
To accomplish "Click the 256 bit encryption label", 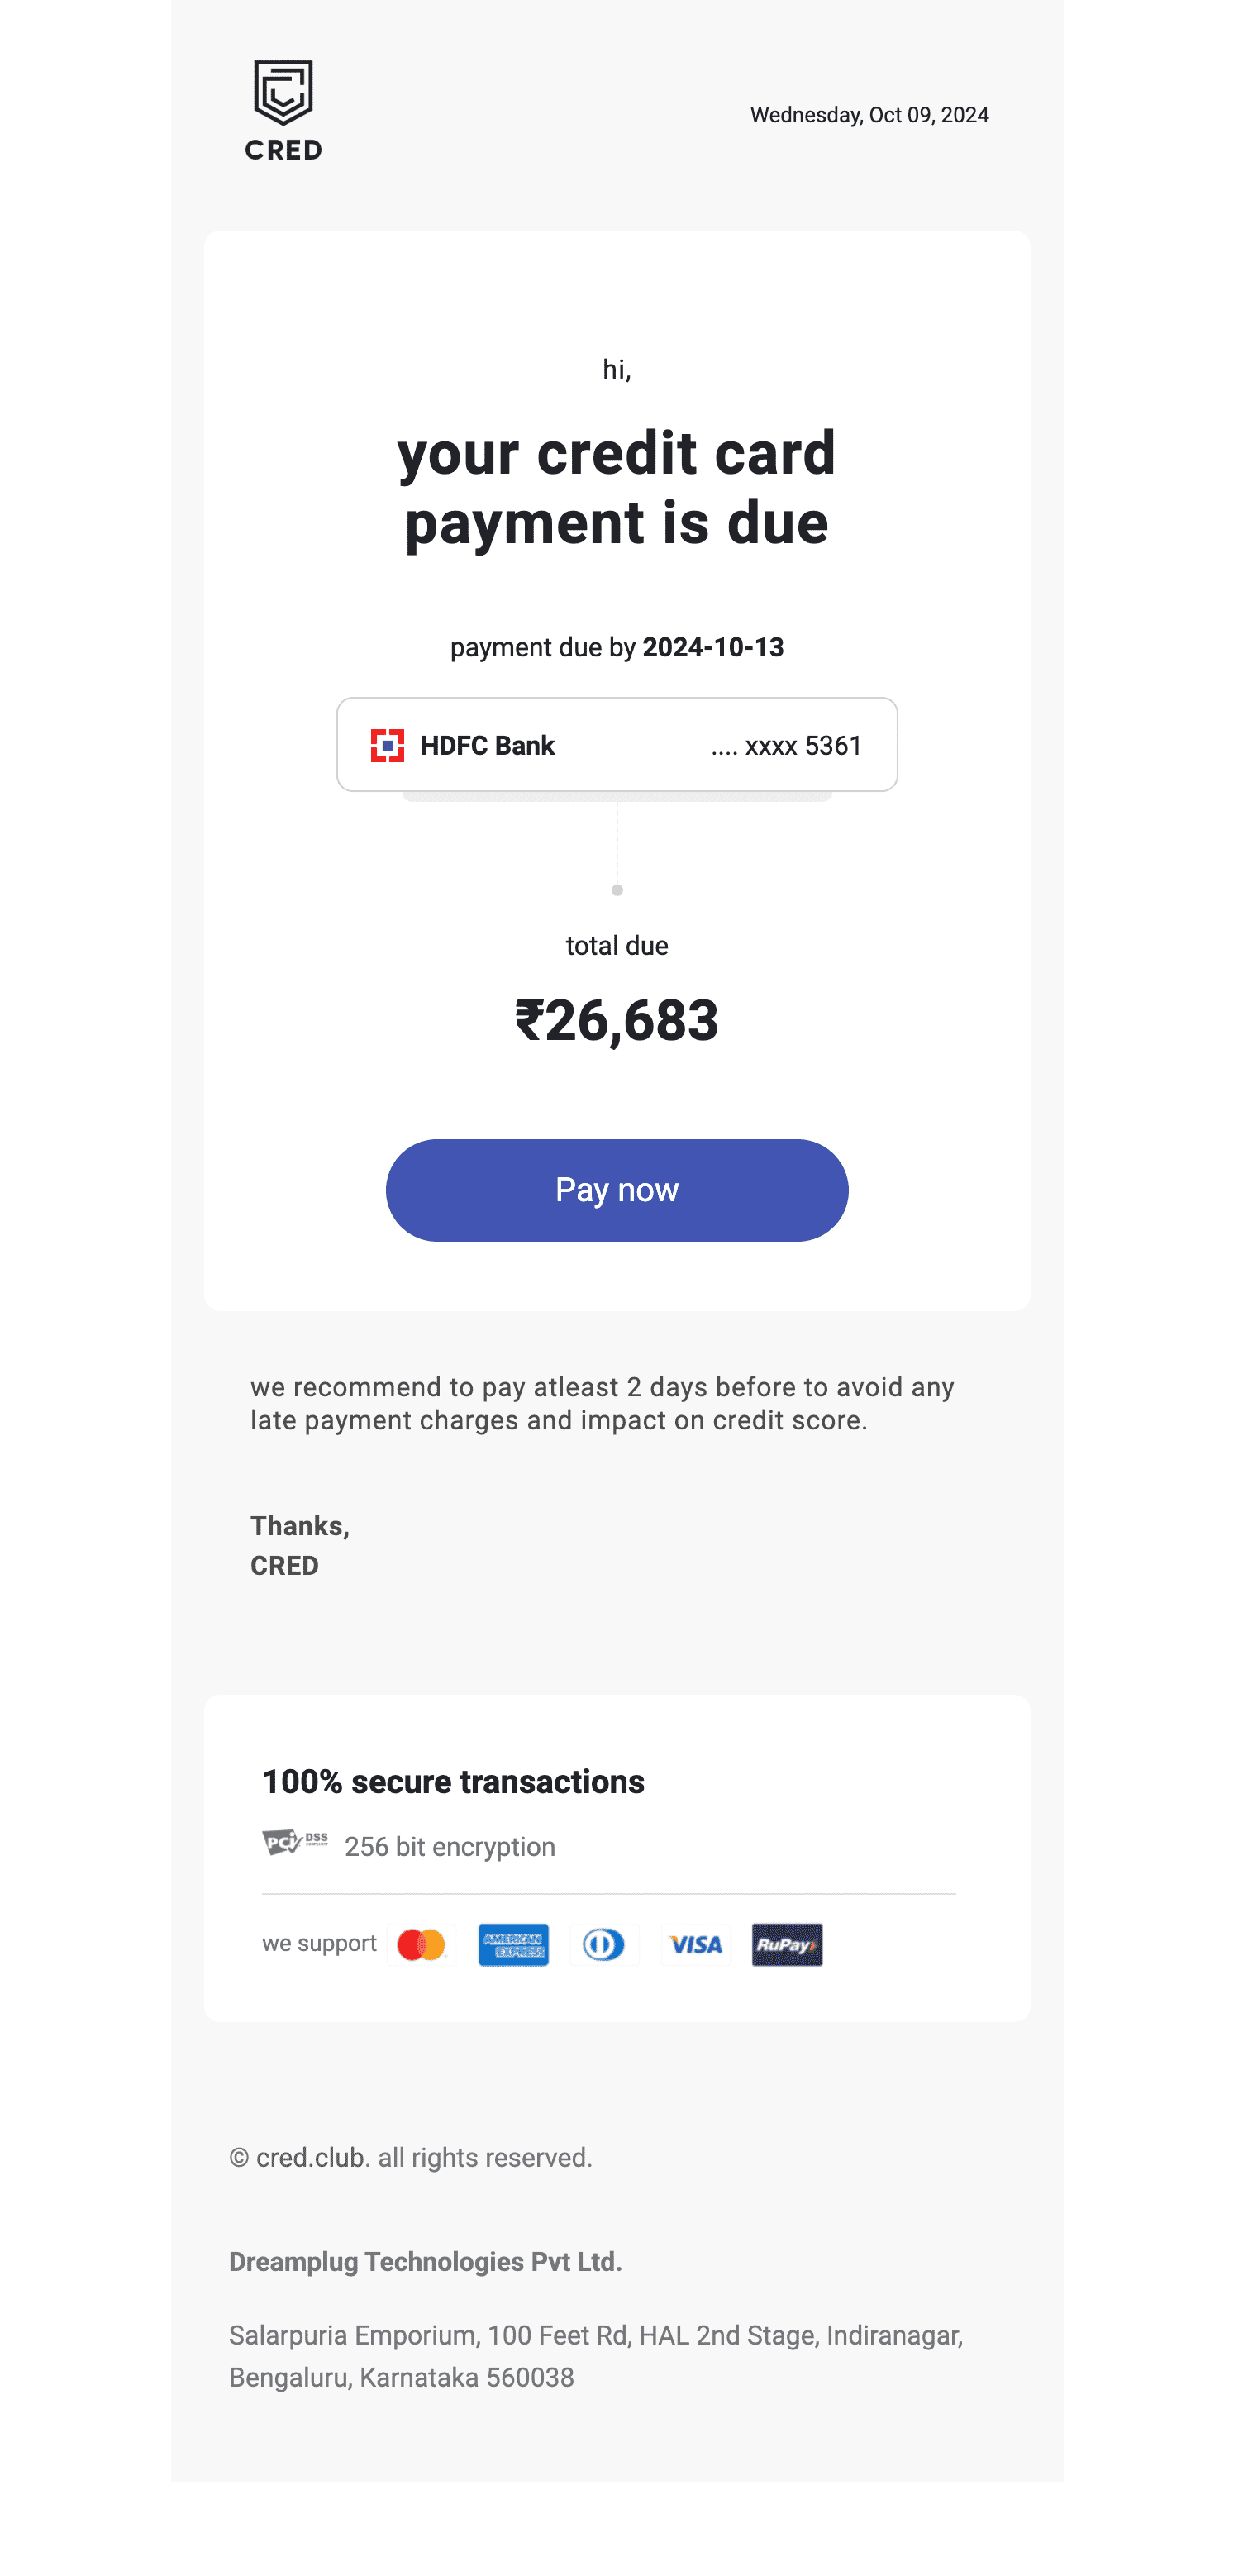I will click(x=450, y=1846).
